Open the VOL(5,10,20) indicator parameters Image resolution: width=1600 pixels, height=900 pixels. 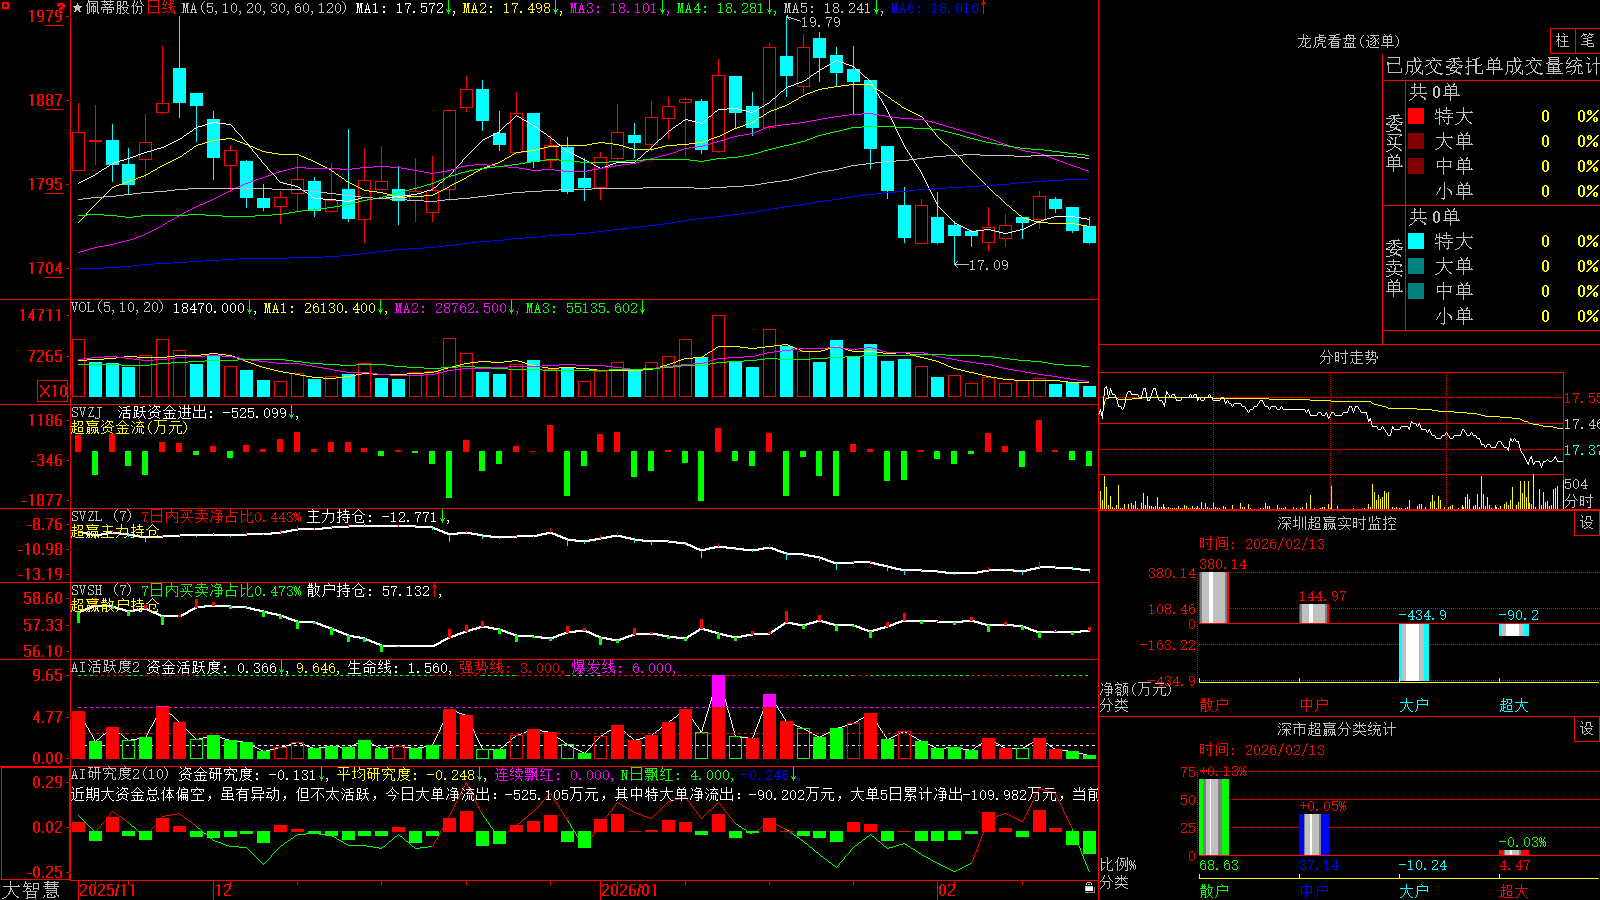pyautogui.click(x=117, y=308)
